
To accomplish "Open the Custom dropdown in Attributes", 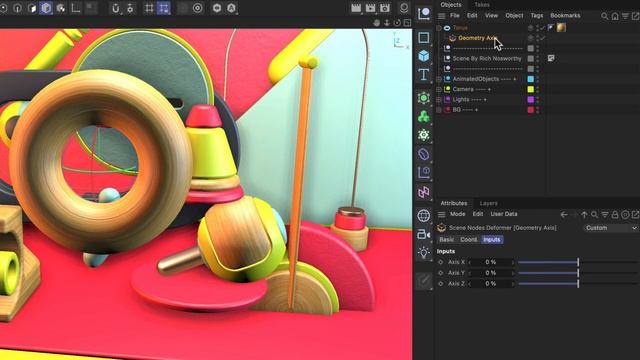I will click(x=610, y=228).
